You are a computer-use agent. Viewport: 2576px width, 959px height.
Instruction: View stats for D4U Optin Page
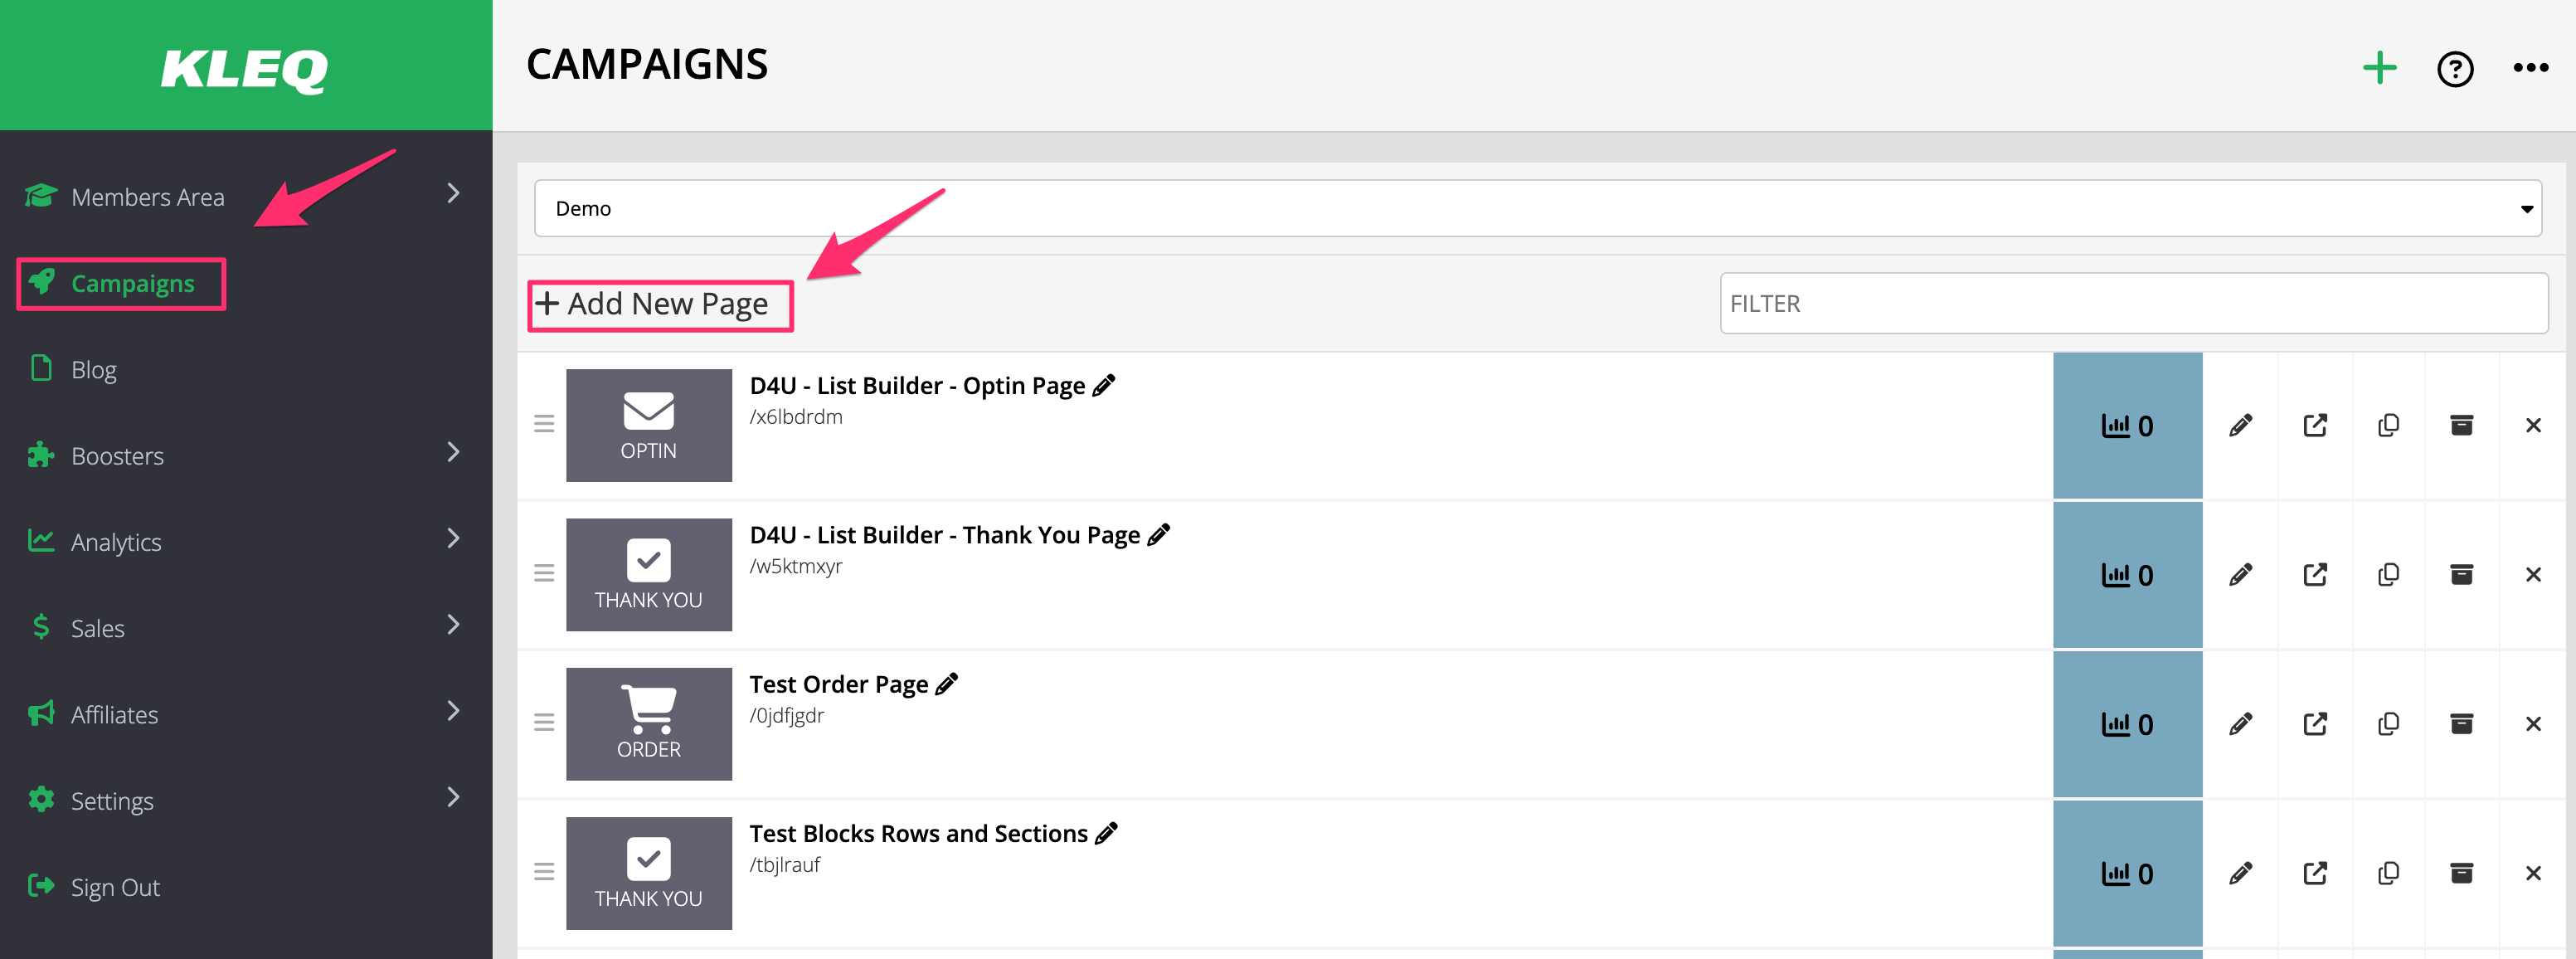click(x=2127, y=426)
